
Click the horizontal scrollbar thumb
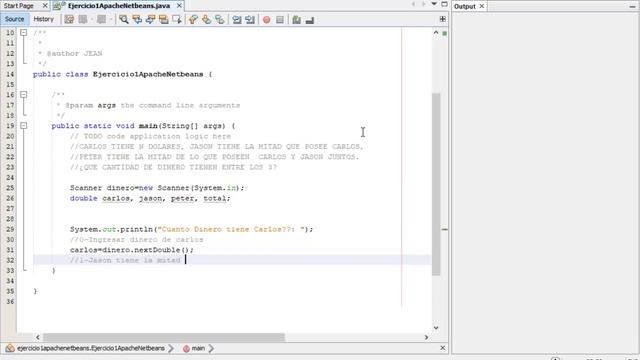[x=164, y=337]
